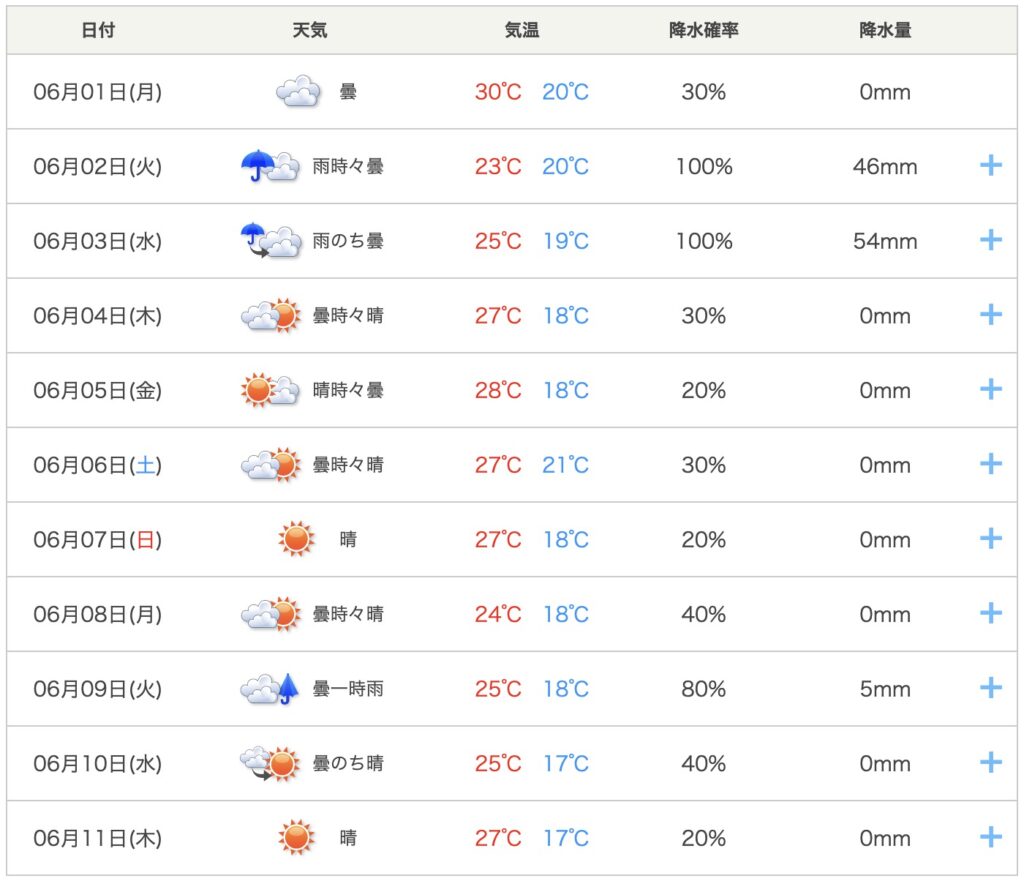Click the 80% rain chance on 06月09日

[x=703, y=689]
